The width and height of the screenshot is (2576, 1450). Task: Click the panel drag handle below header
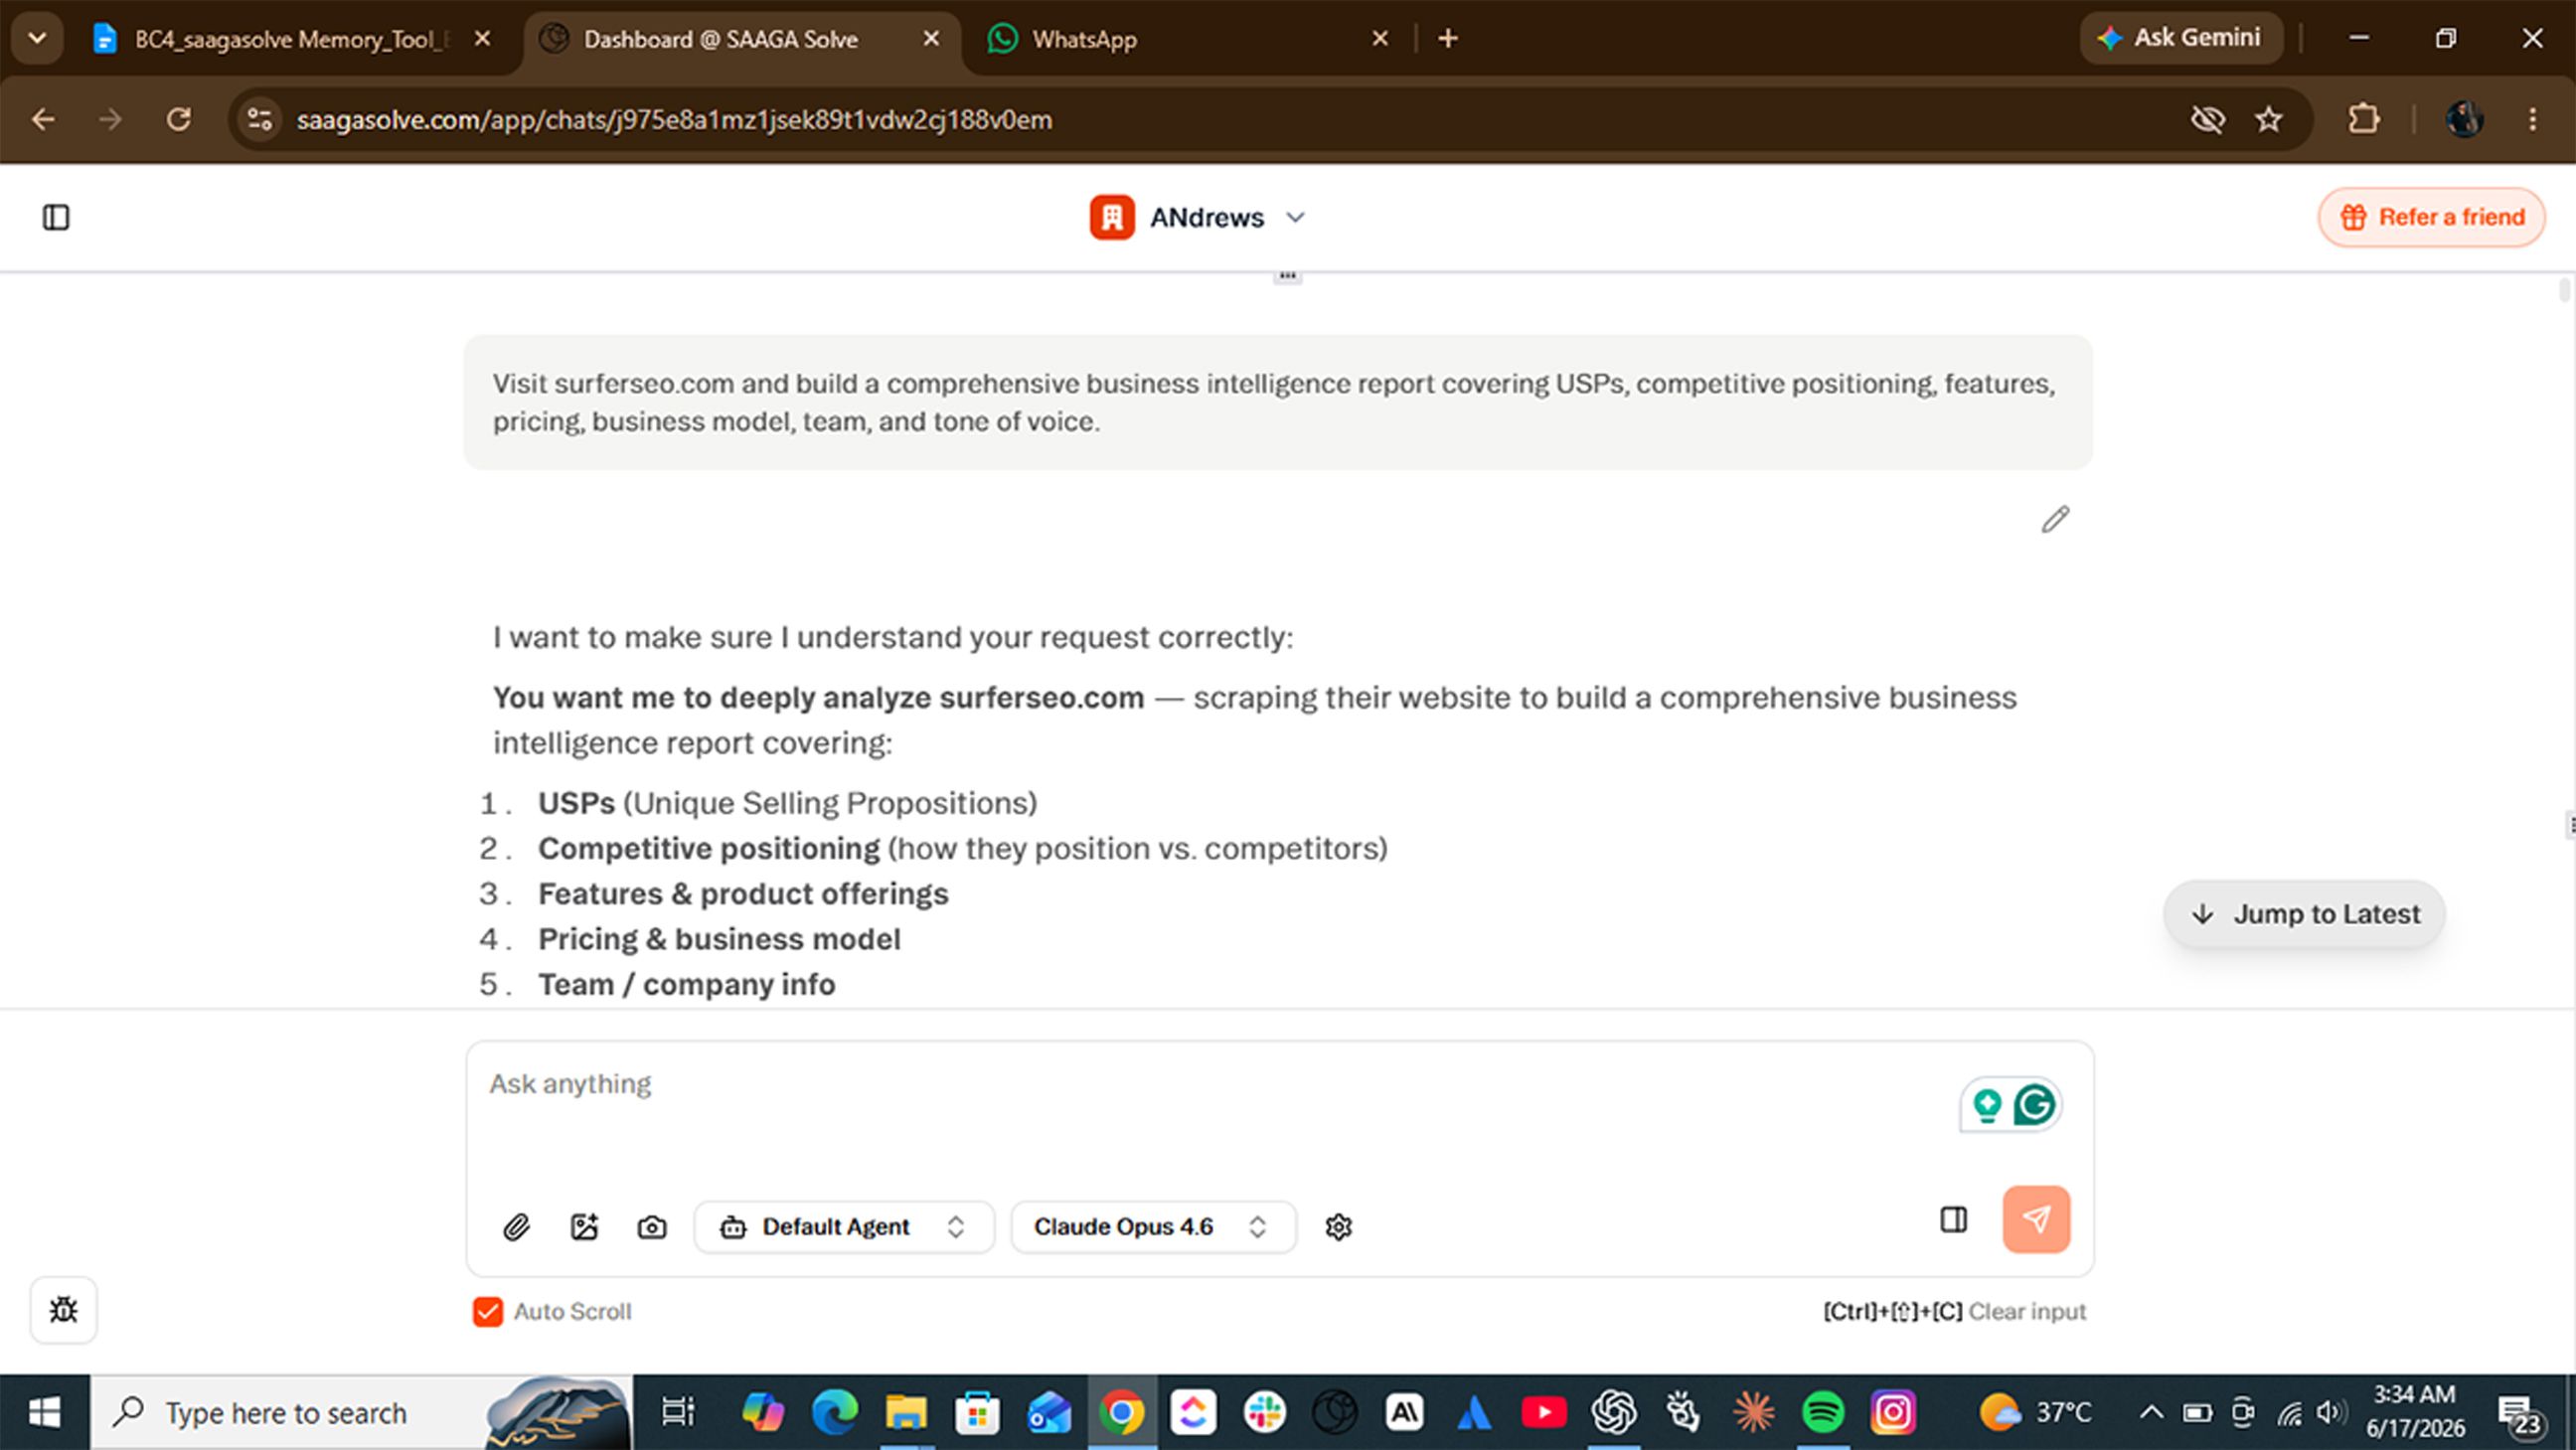pyautogui.click(x=1287, y=276)
